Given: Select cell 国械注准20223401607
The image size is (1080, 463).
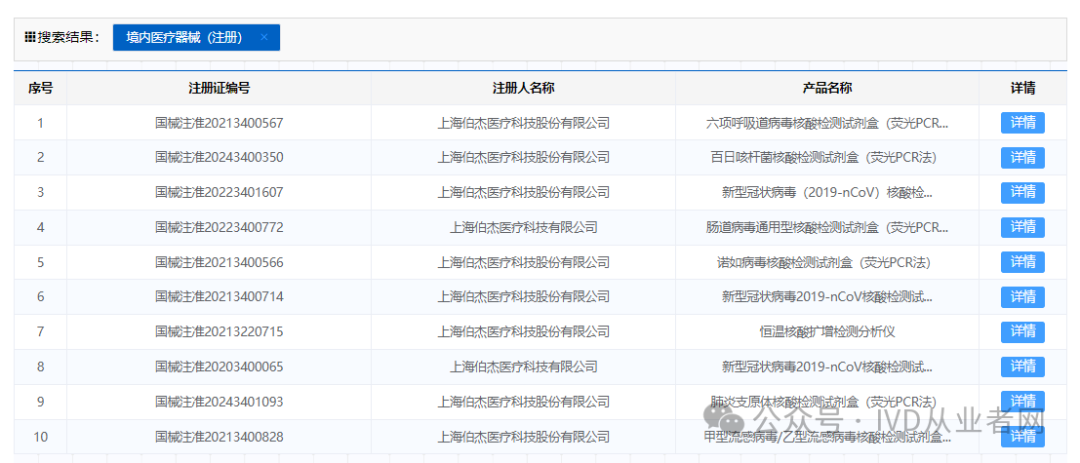Looking at the screenshot, I should [x=219, y=193].
